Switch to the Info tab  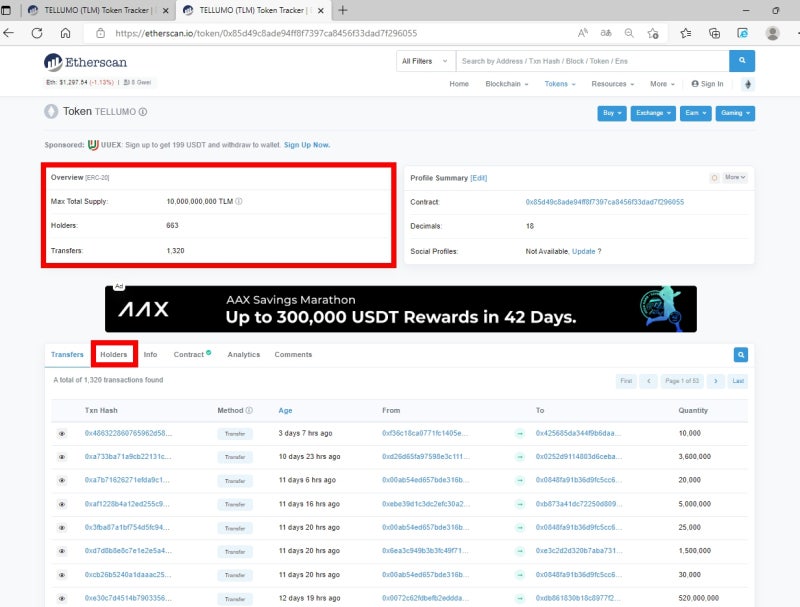point(150,355)
